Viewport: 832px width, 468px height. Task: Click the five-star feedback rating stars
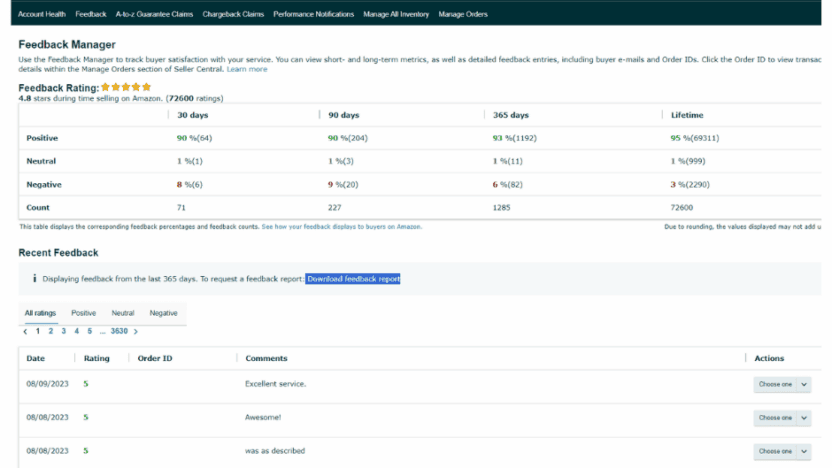click(x=126, y=88)
